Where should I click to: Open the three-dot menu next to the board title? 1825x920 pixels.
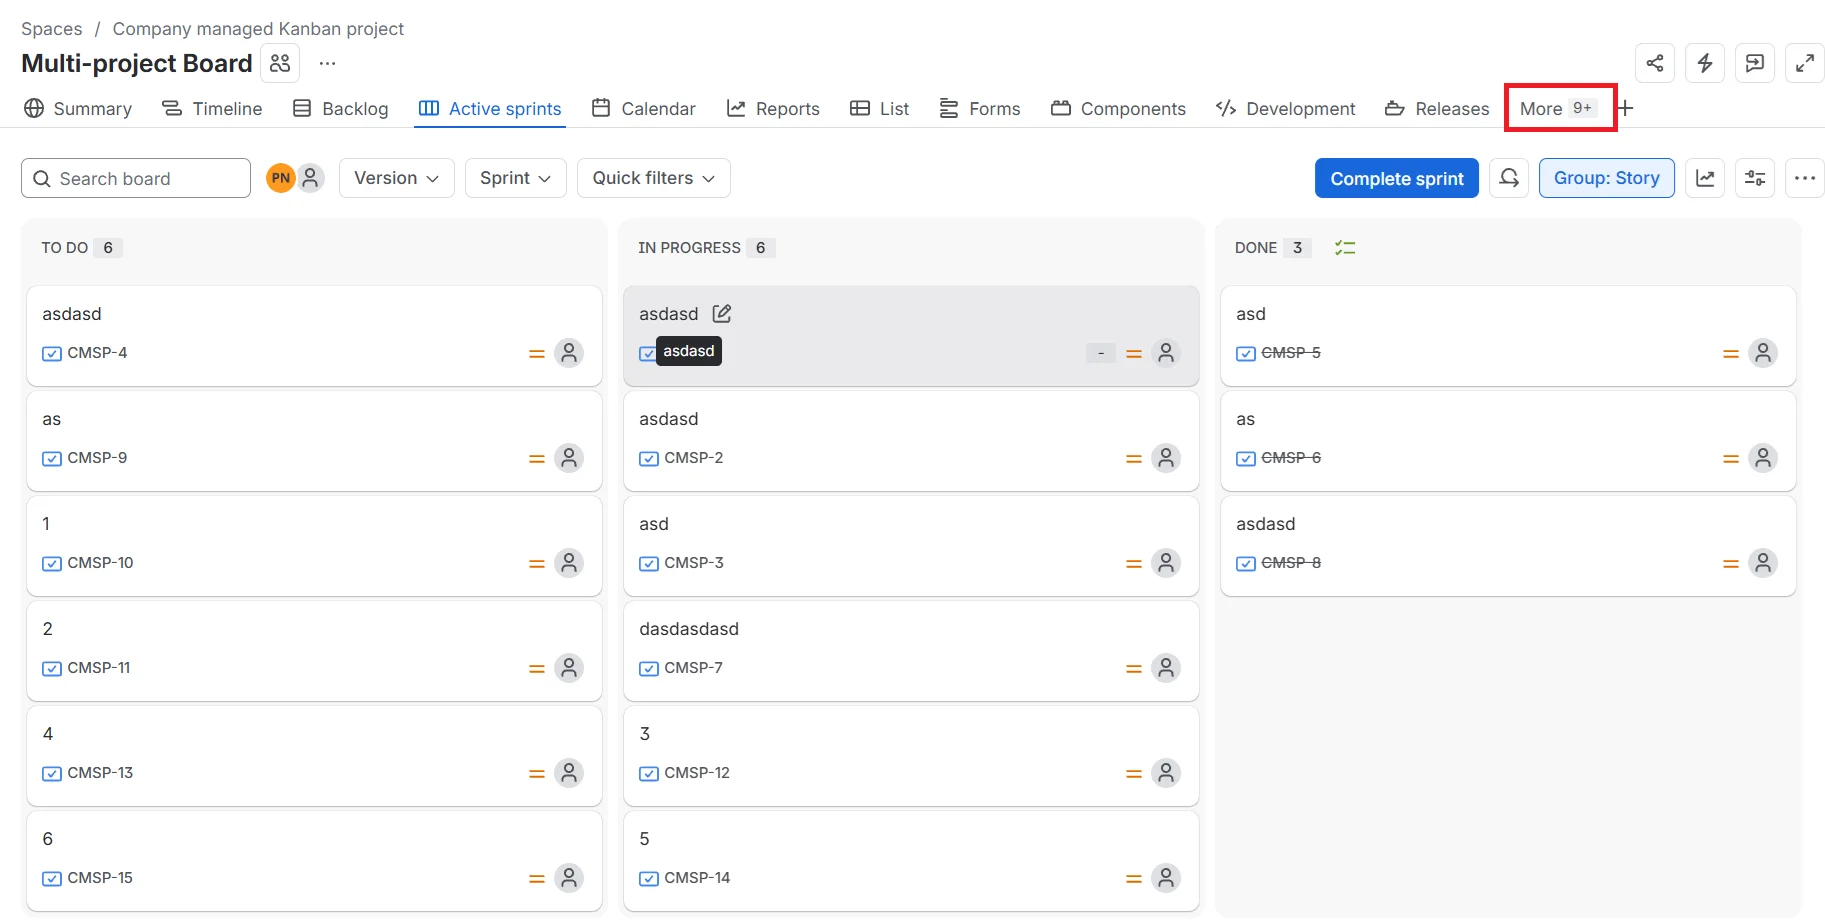pos(327,63)
